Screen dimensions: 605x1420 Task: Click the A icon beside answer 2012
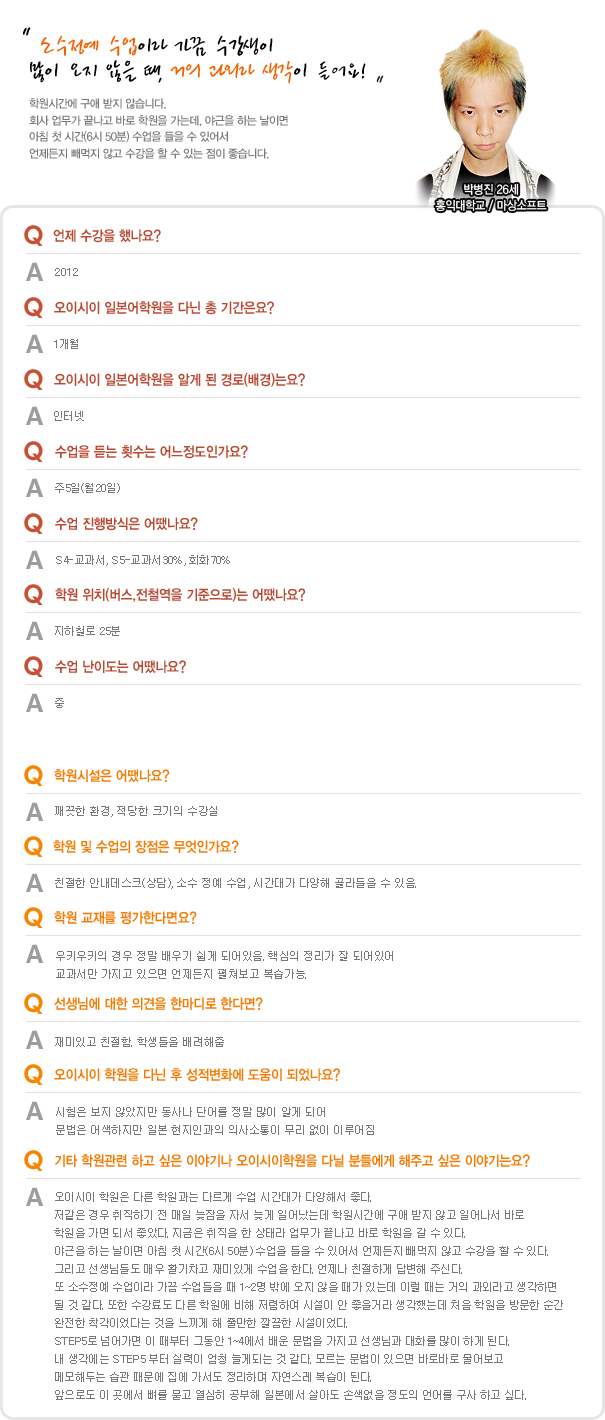click(34, 271)
